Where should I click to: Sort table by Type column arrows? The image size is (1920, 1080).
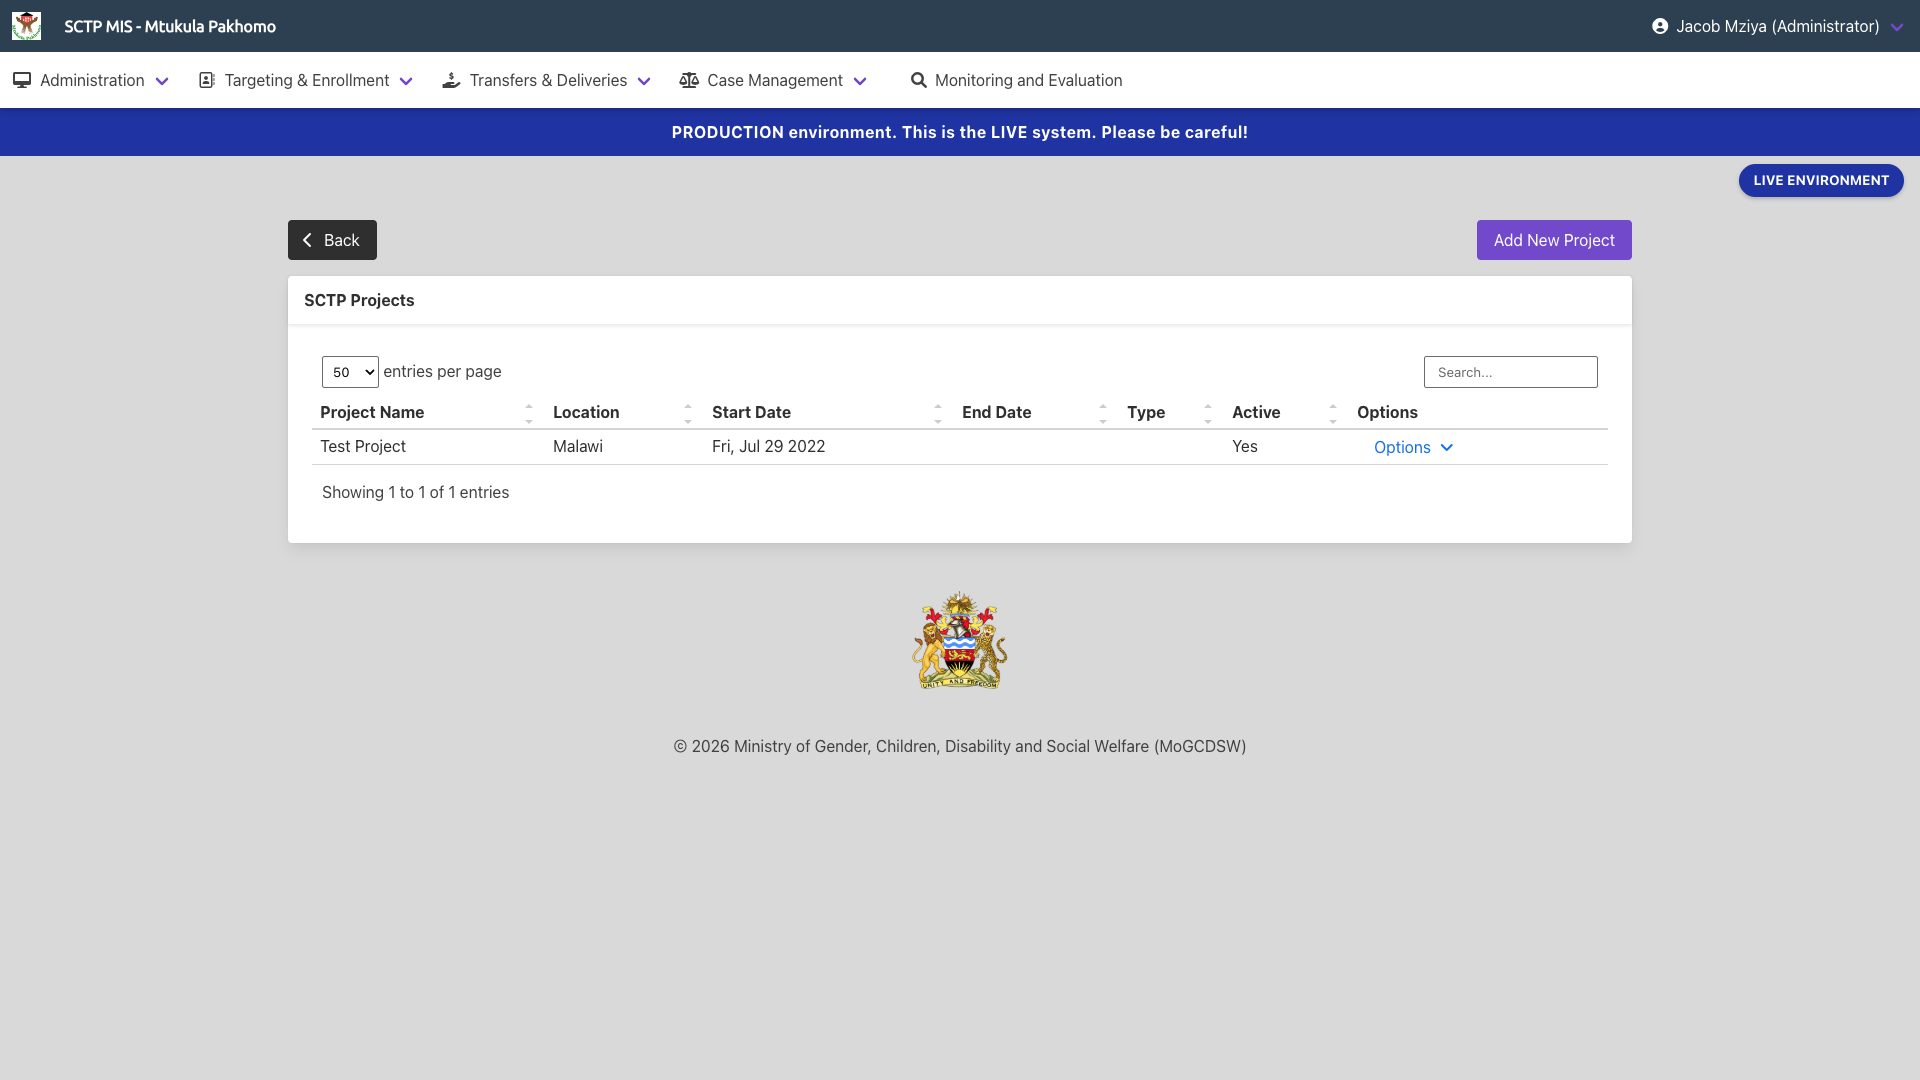[x=1208, y=413]
